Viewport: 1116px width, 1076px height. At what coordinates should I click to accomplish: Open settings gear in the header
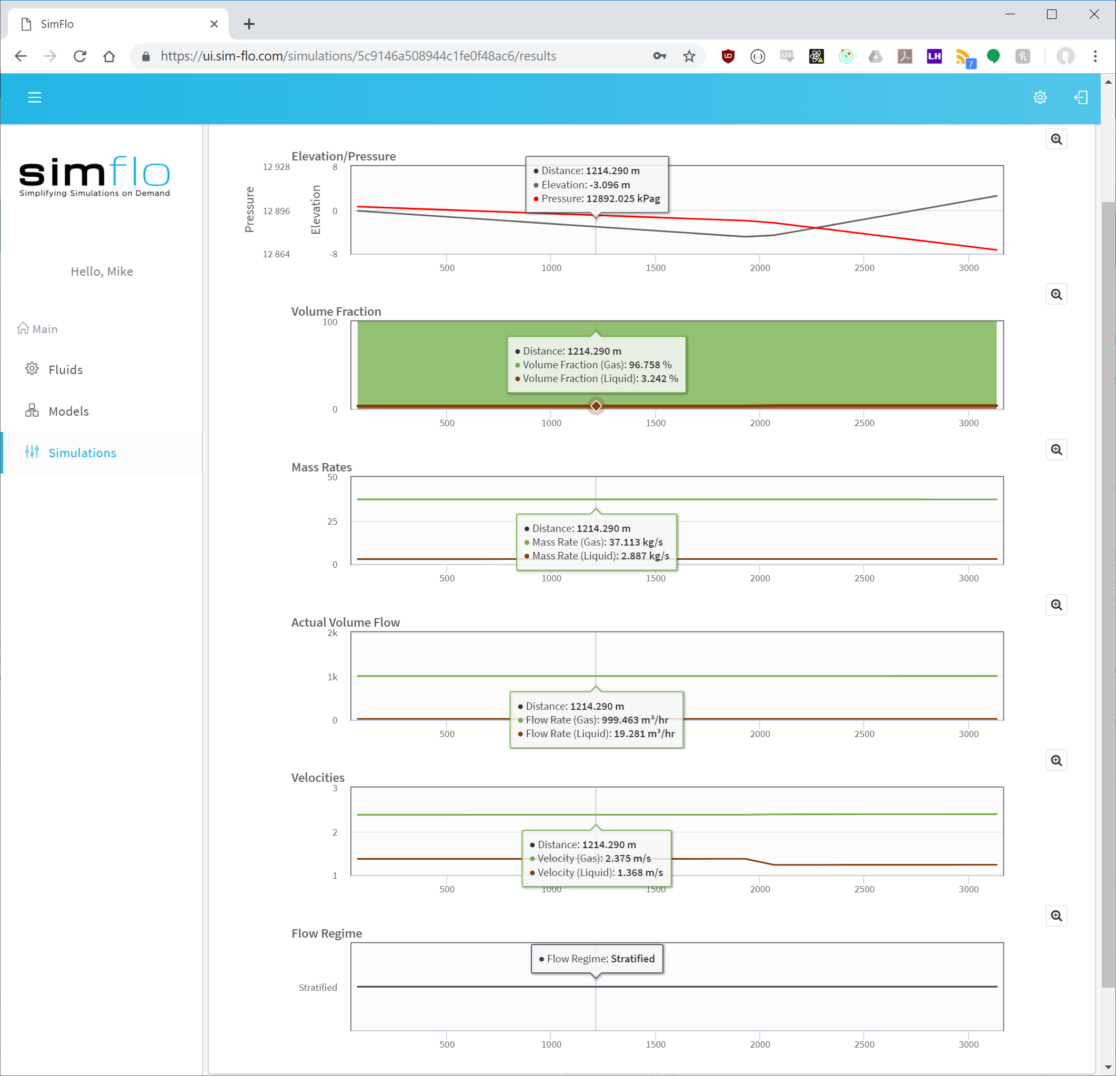pyautogui.click(x=1040, y=97)
